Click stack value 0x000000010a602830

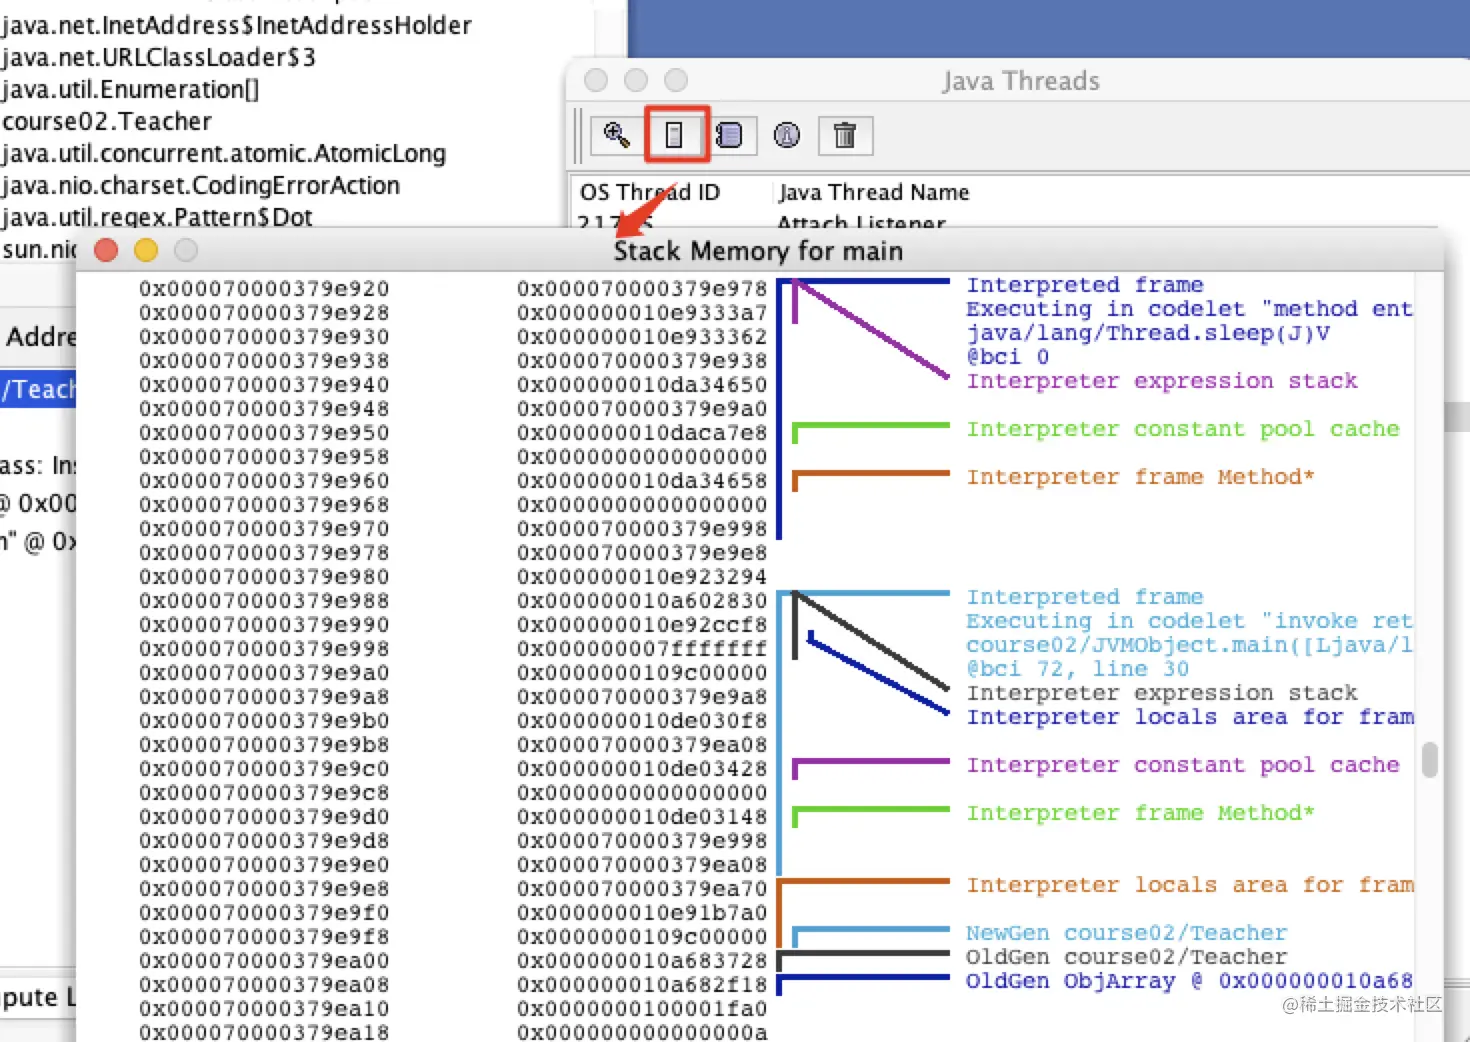click(x=642, y=600)
